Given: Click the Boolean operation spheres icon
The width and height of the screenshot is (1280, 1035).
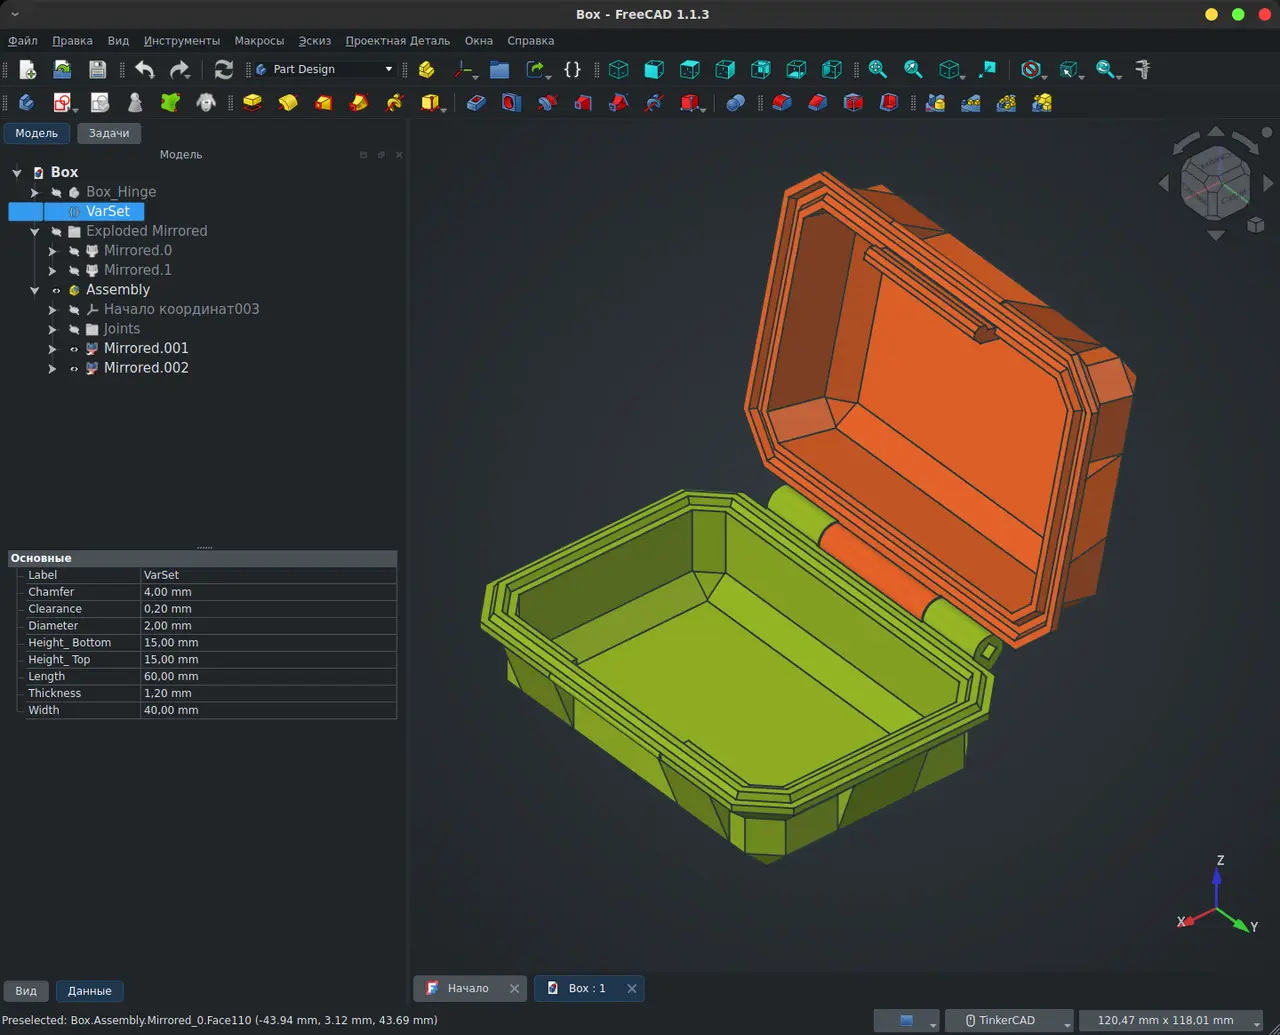Looking at the screenshot, I should (x=735, y=102).
